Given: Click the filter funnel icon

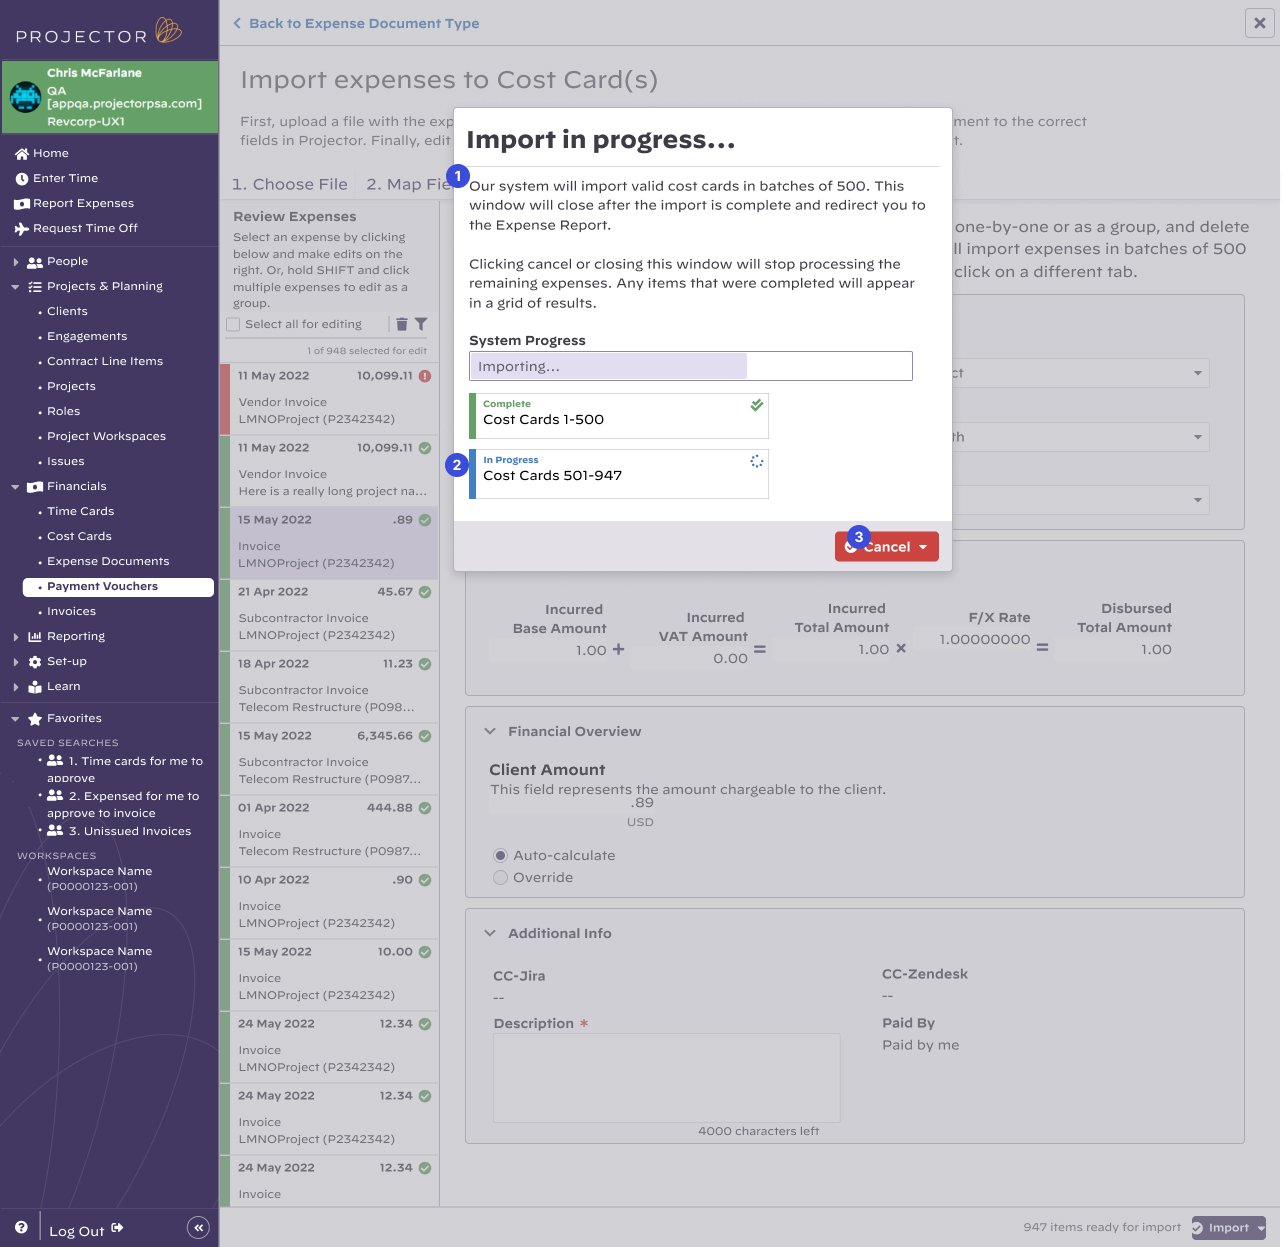Looking at the screenshot, I should pyautogui.click(x=421, y=324).
